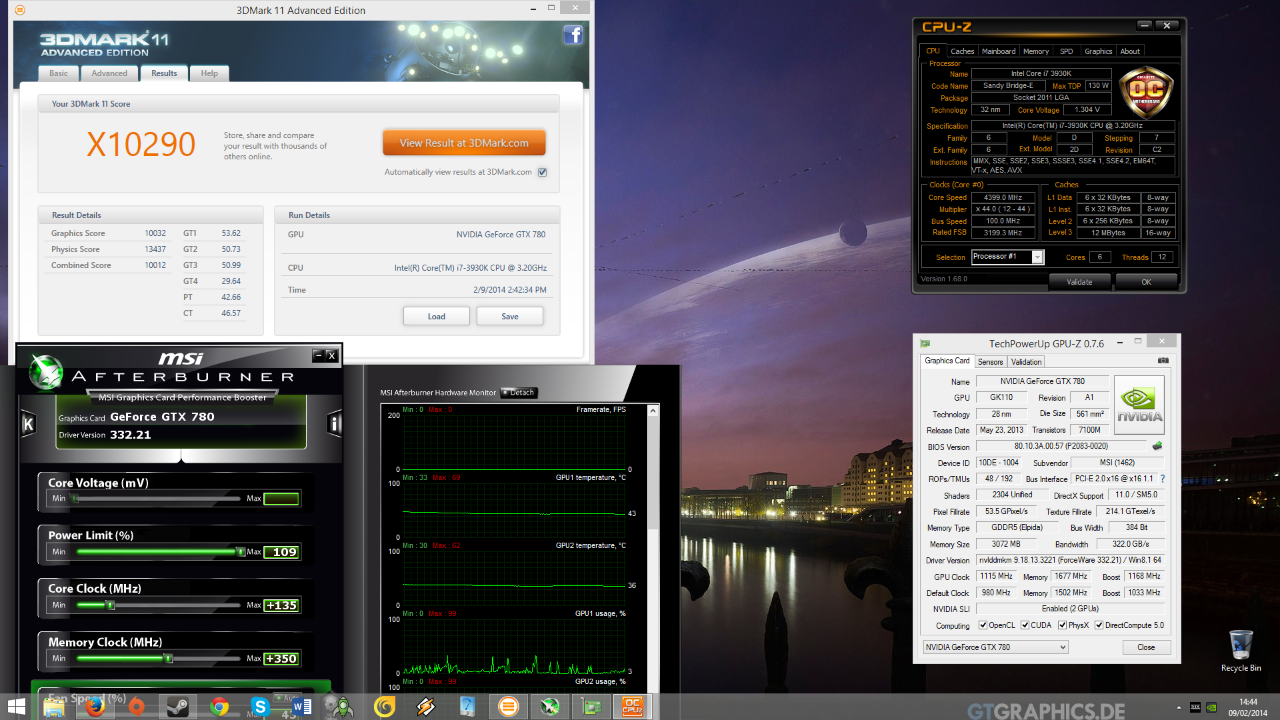Click Validate button in CPU-Z
Screen dimensions: 1280x720
click(x=1079, y=281)
